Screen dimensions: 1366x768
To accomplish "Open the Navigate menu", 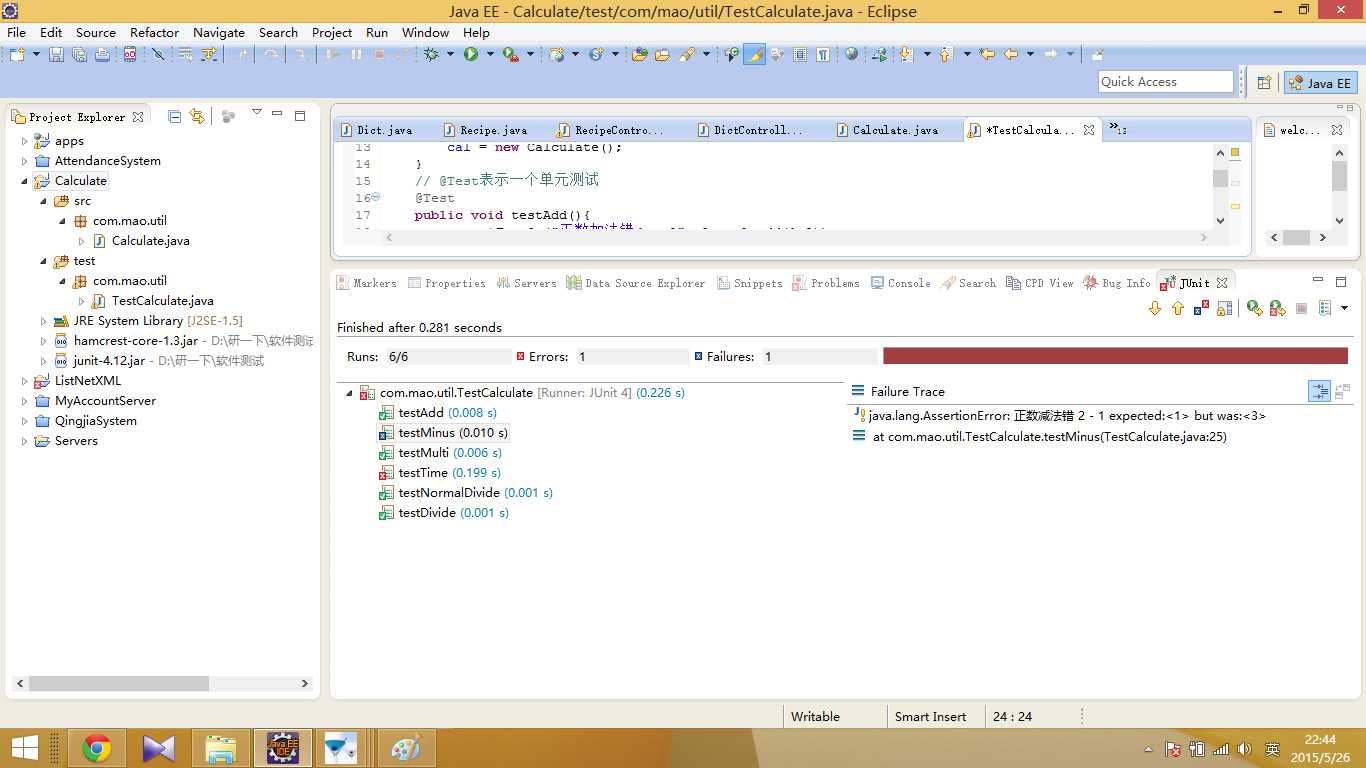I will tap(219, 32).
